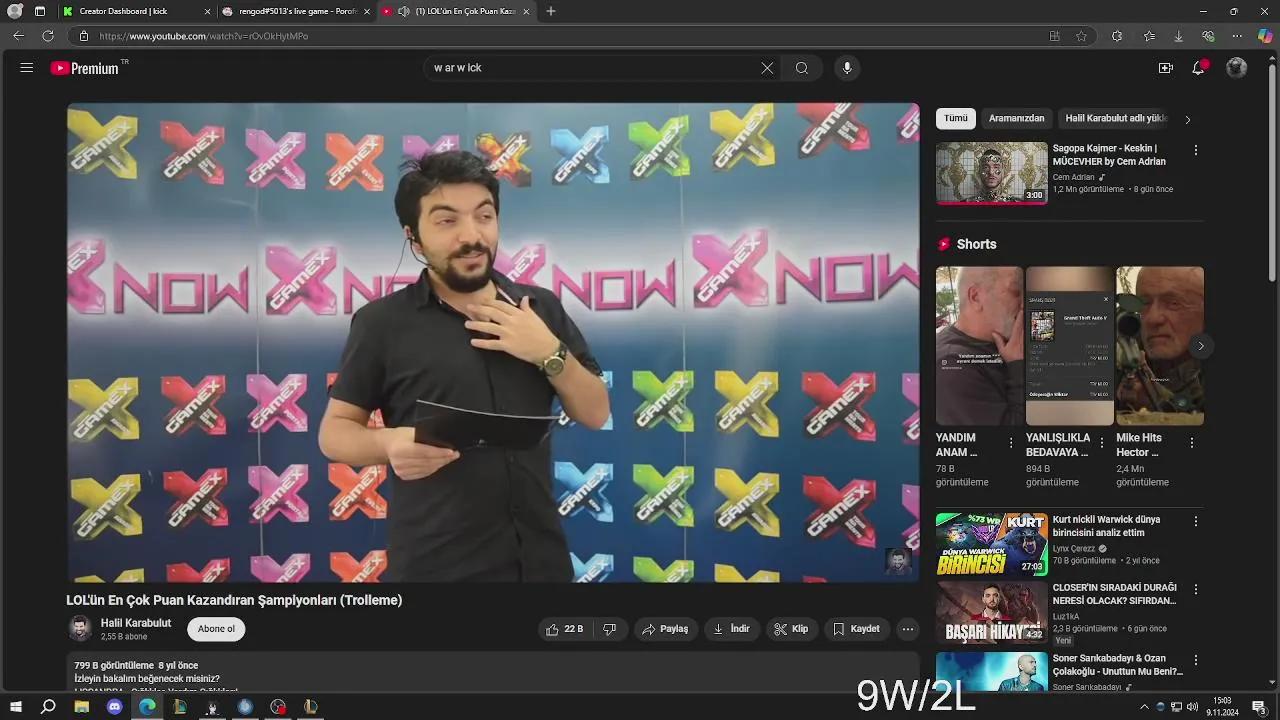Open the tab actions menu icon
The width and height of the screenshot is (1280, 720).
(x=40, y=11)
